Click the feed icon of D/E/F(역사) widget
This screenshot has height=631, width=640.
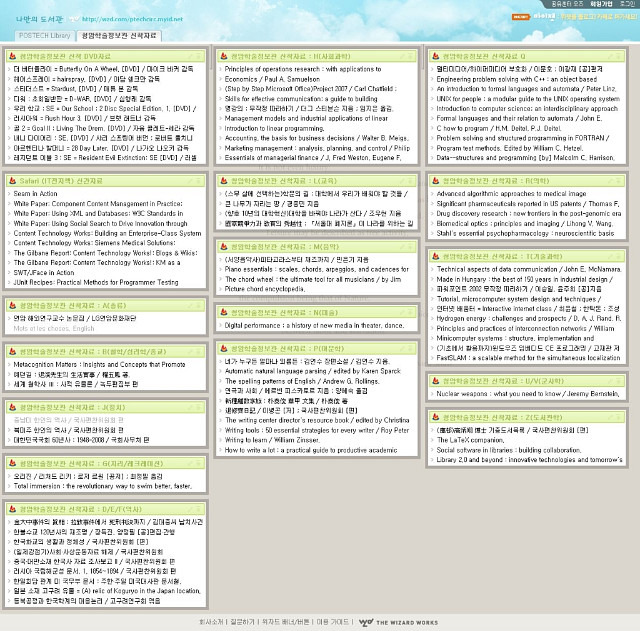[13, 509]
